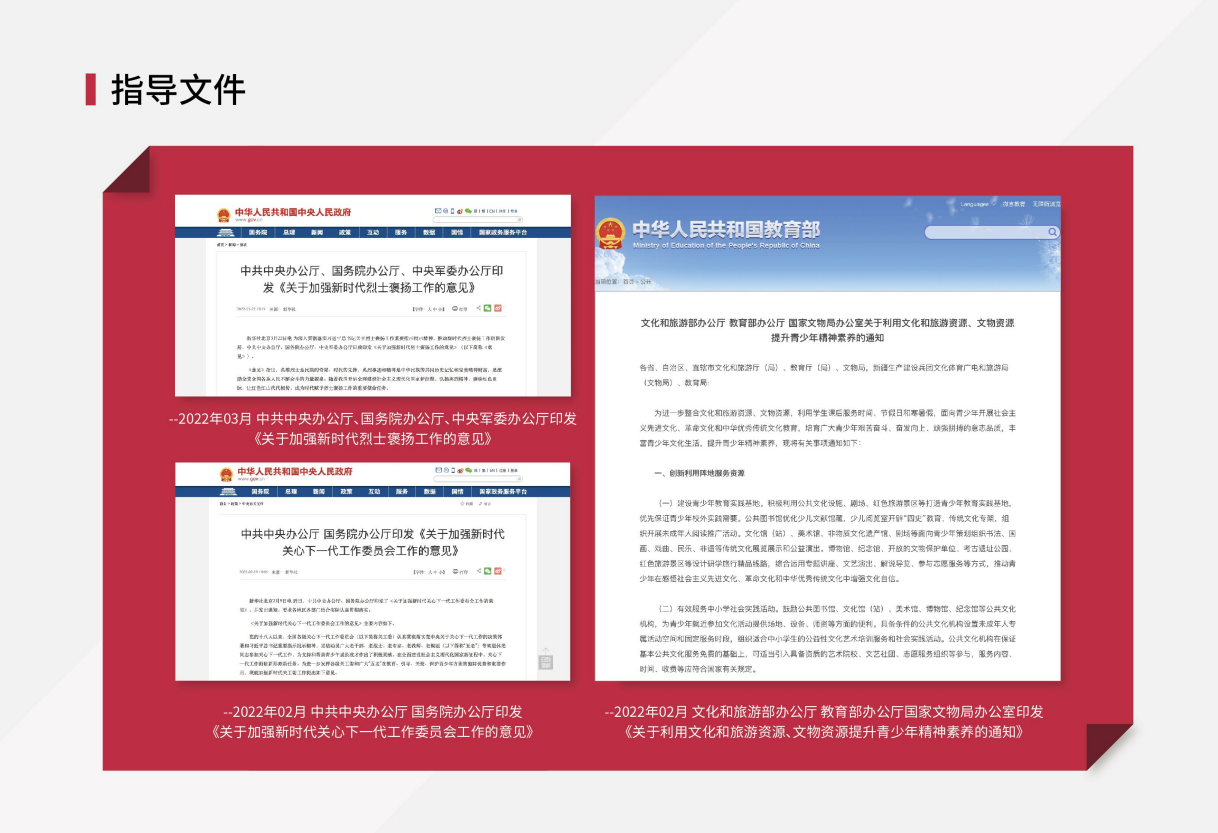The image size is (1218, 833).
Task: Open 总理 menu in 烈士褒扬 screenshot
Action: point(289,232)
